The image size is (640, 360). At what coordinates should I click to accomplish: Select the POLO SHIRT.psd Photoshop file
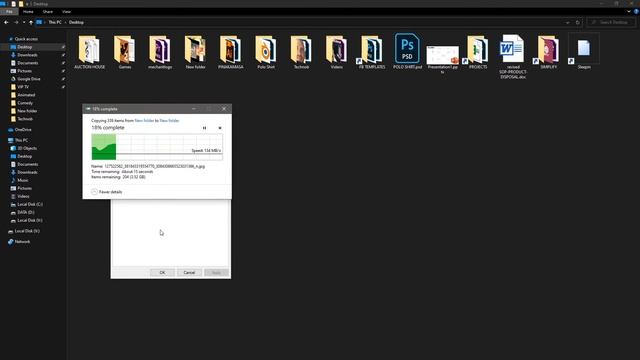point(407,48)
